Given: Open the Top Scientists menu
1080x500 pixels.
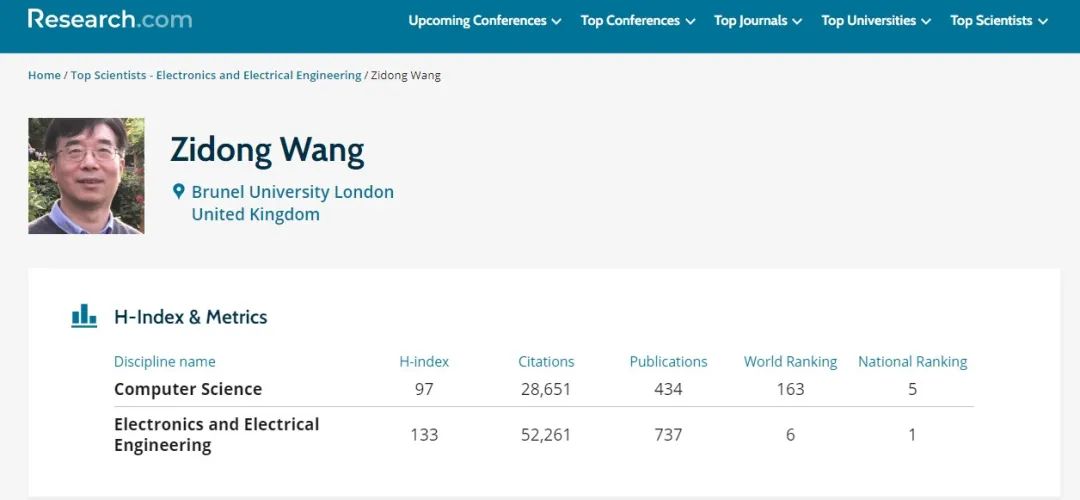Looking at the screenshot, I should (x=999, y=21).
